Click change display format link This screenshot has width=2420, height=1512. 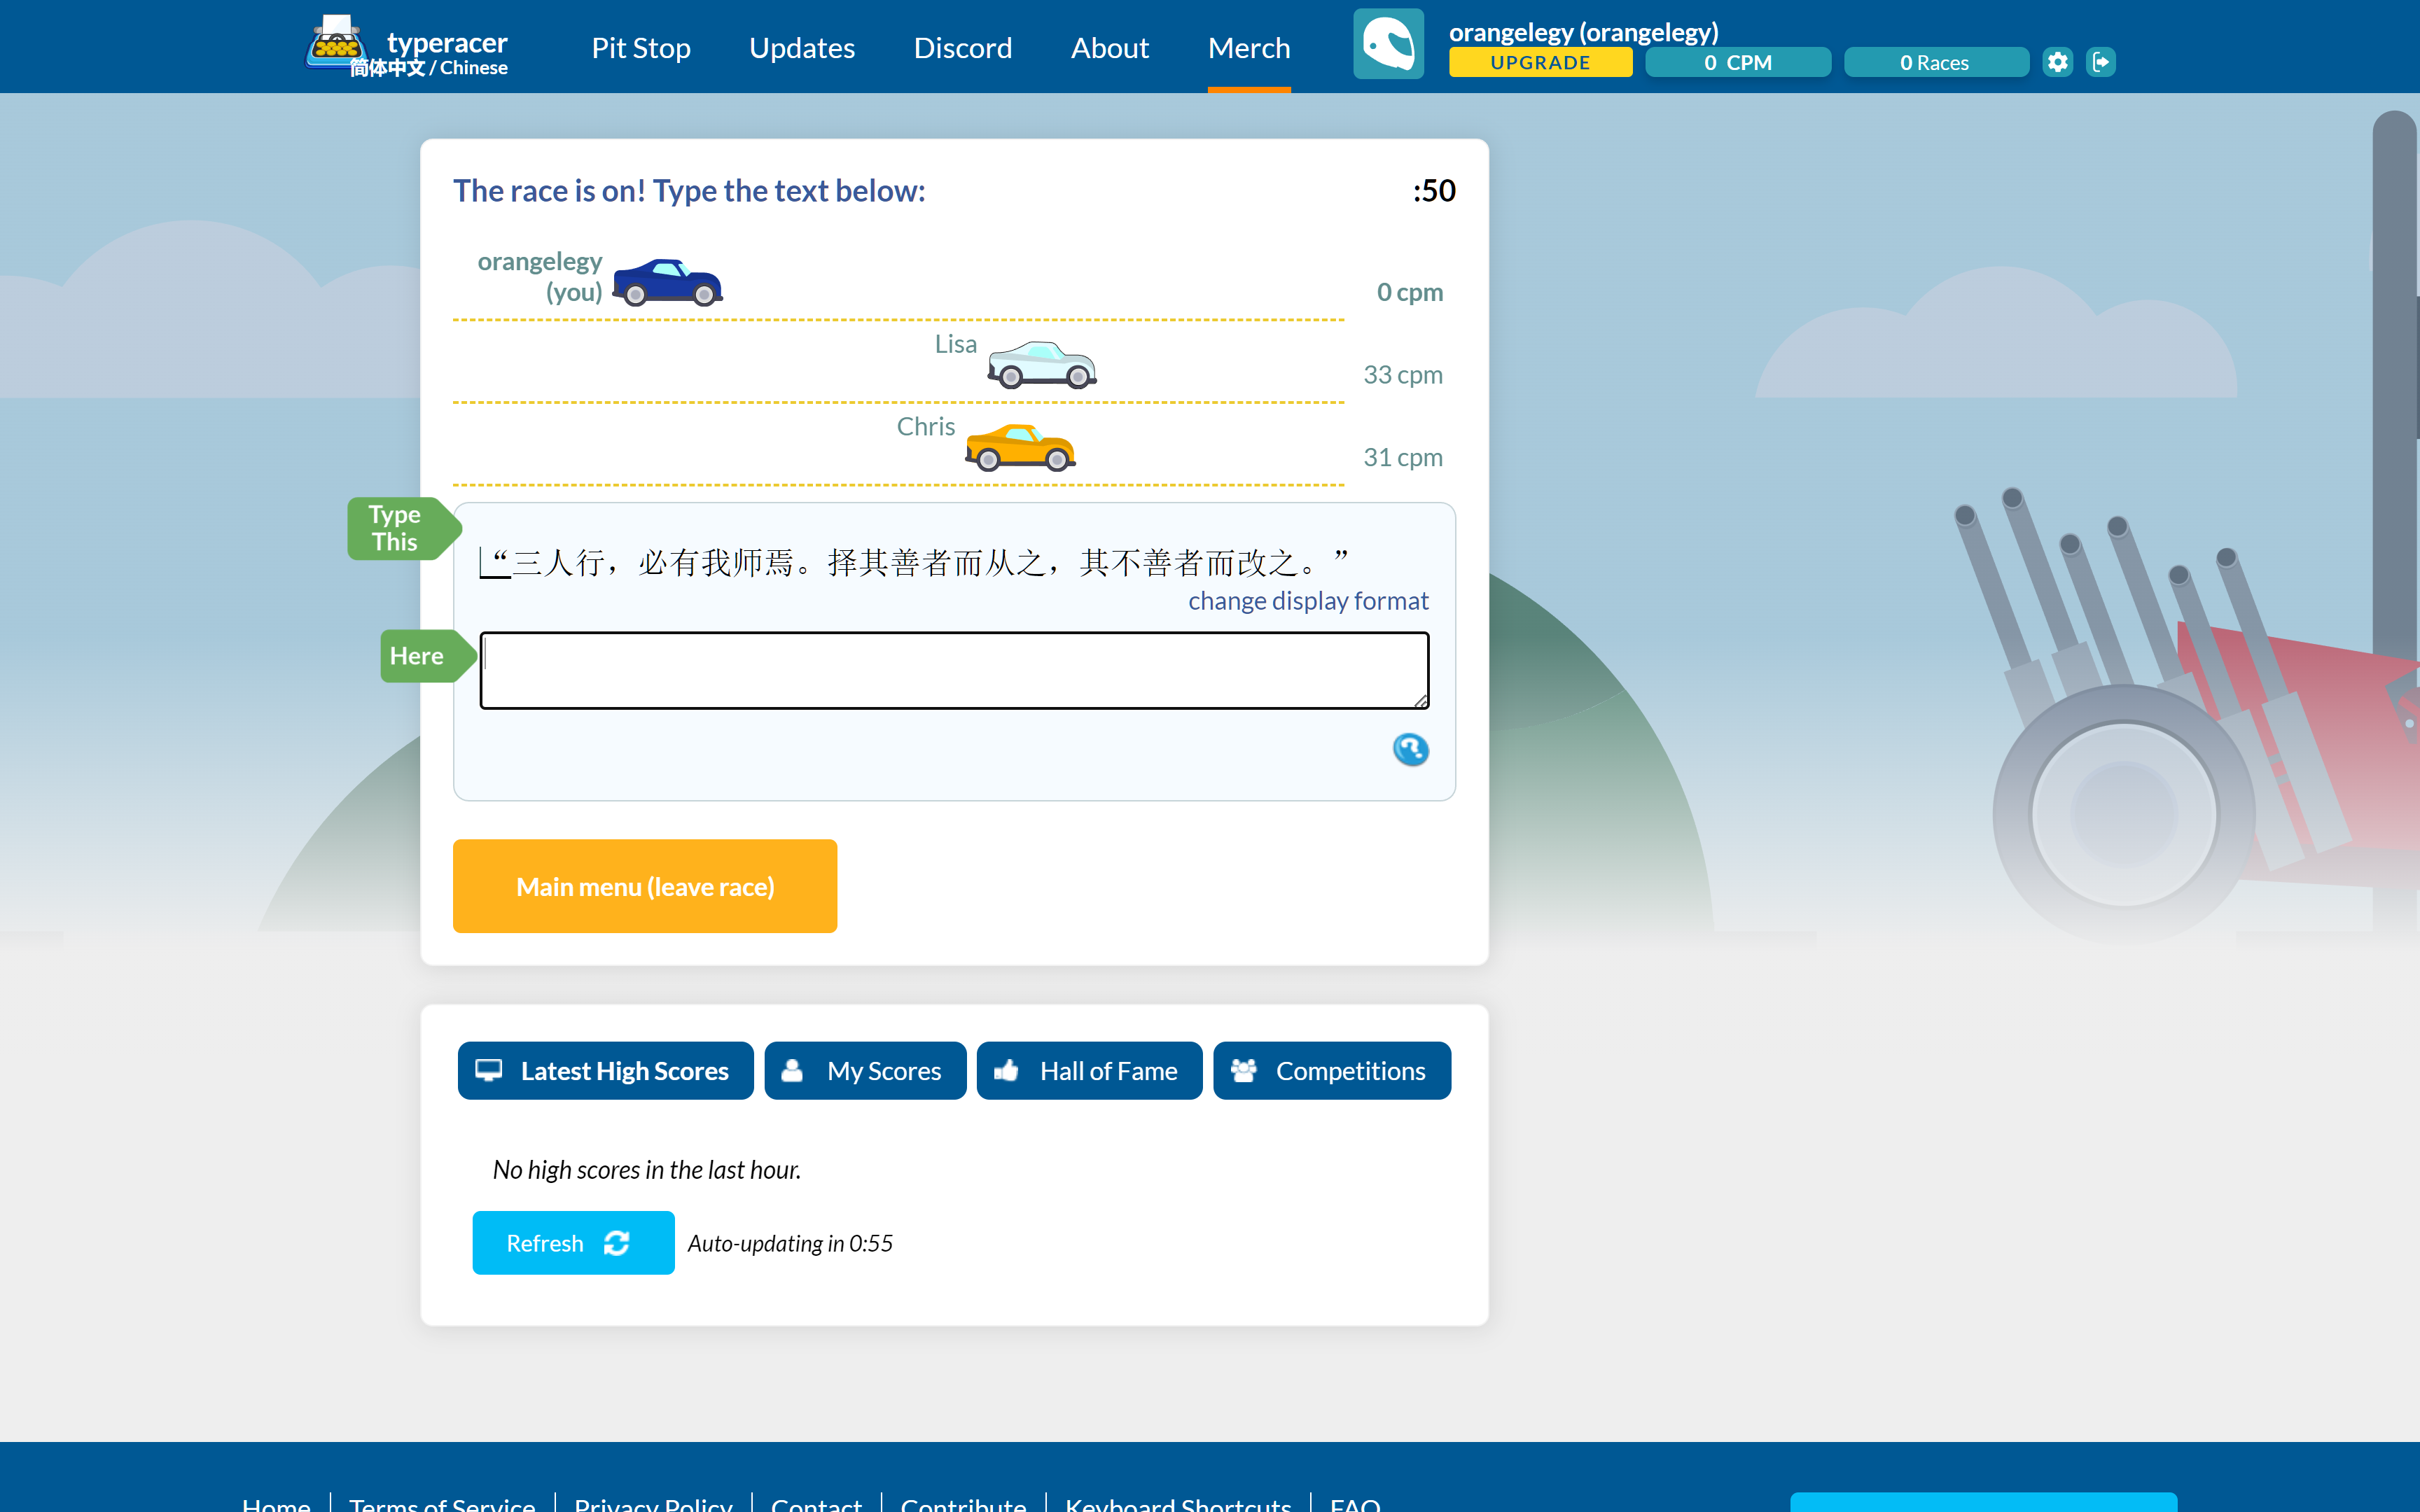[x=1308, y=600]
